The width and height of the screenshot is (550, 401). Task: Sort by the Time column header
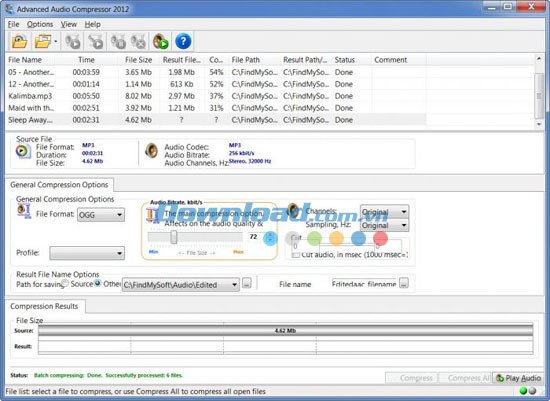pyautogui.click(x=86, y=60)
